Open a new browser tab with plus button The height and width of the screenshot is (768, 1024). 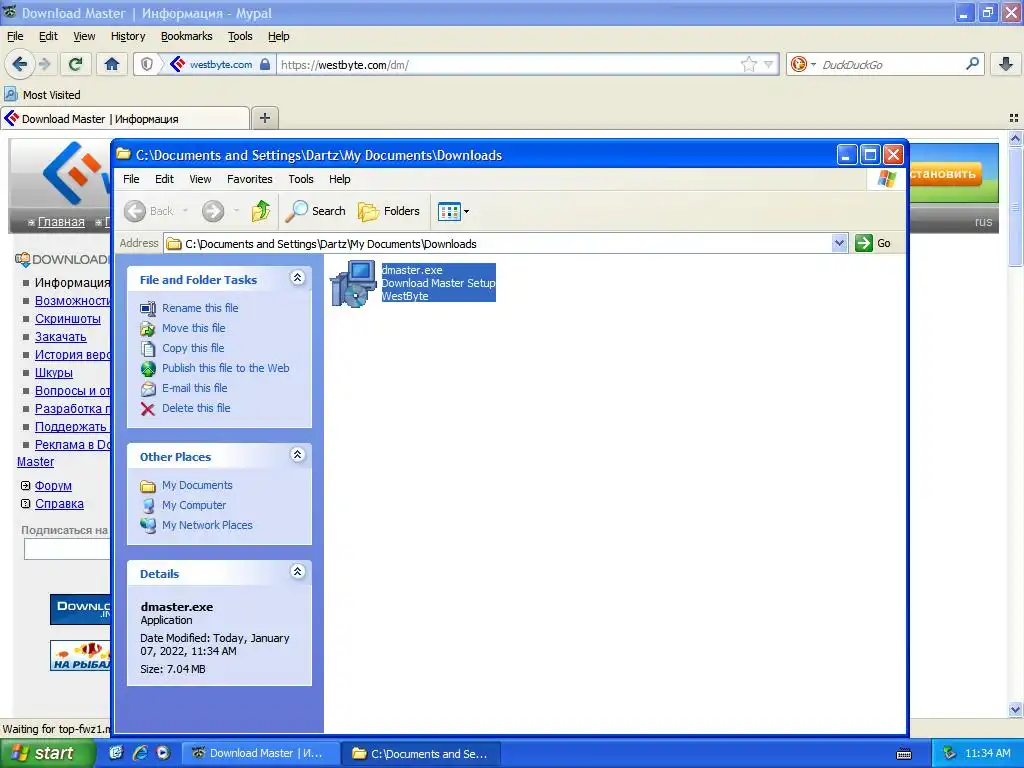click(x=264, y=118)
